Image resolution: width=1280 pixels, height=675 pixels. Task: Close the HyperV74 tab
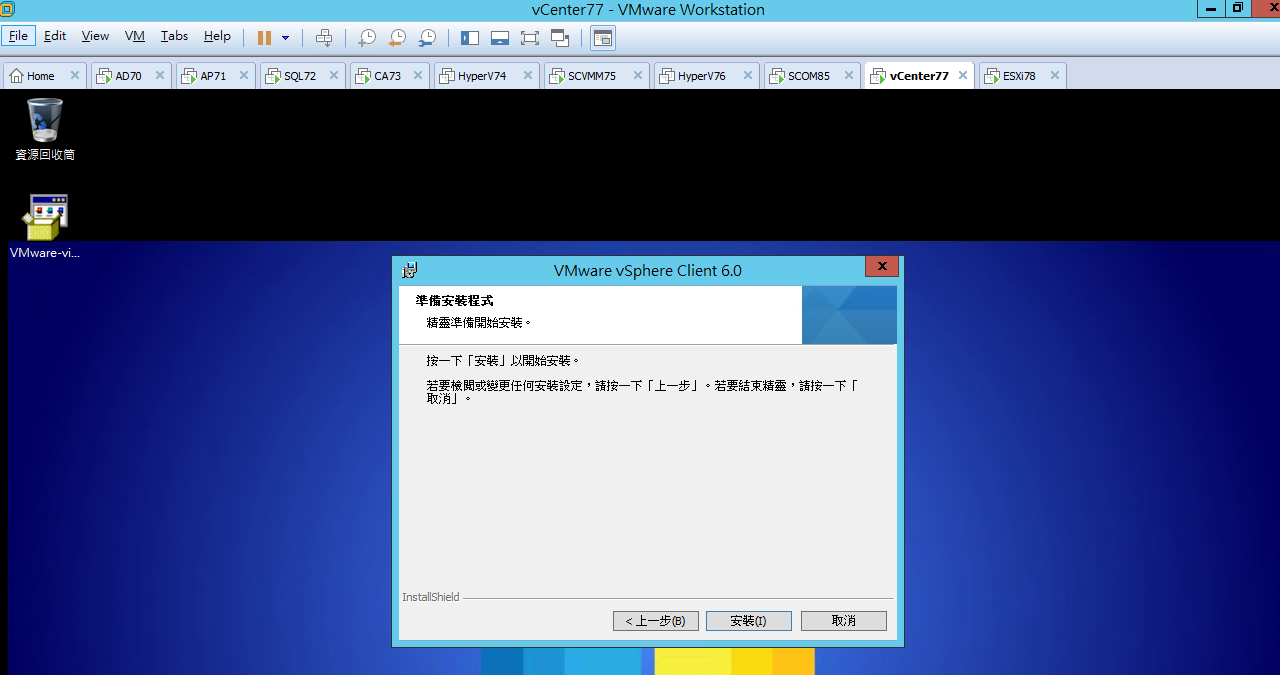(527, 75)
